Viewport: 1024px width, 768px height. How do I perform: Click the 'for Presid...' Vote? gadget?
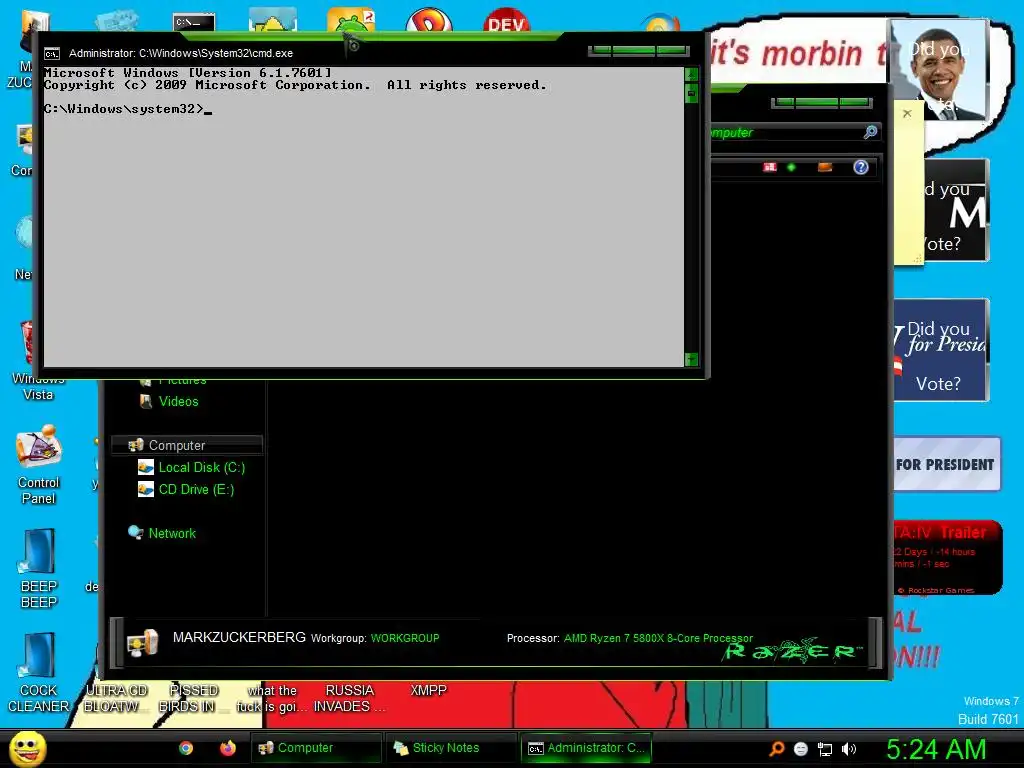pyautogui.click(x=941, y=350)
